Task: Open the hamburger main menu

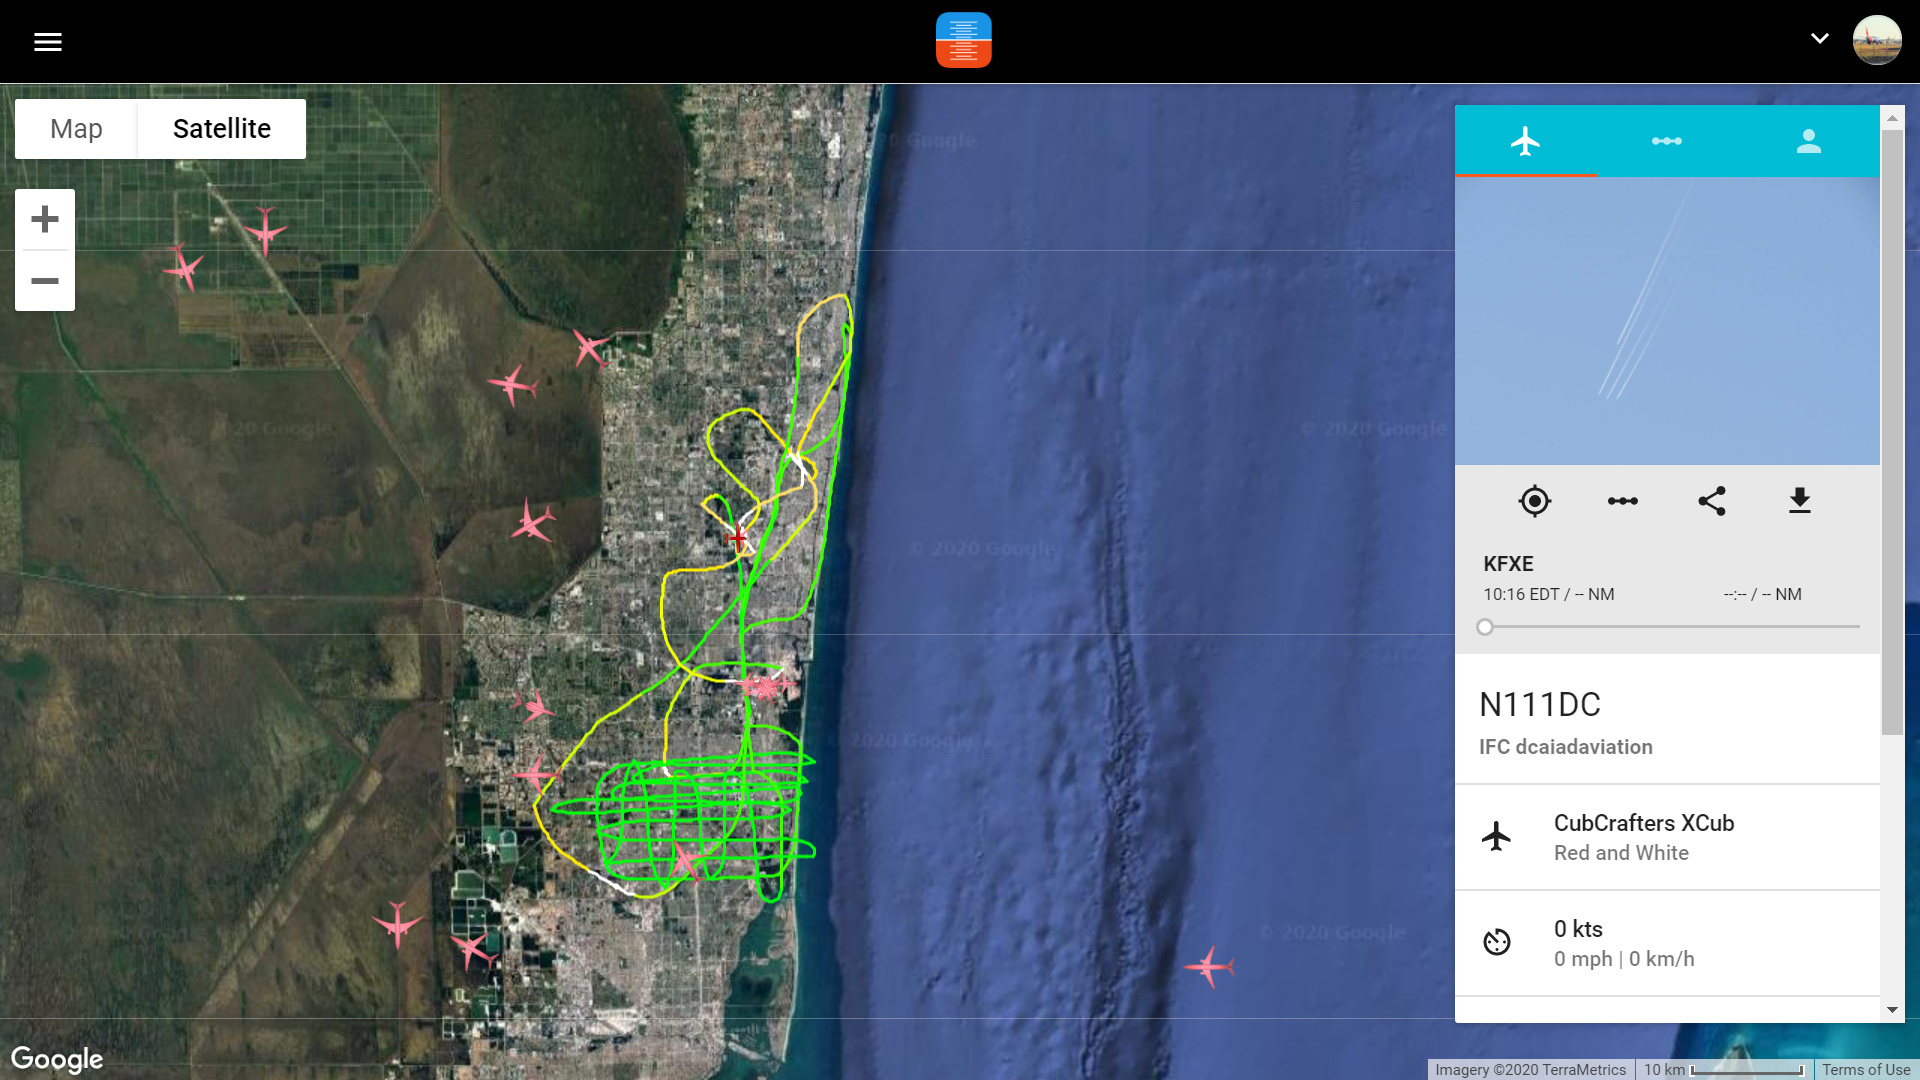Action: pyautogui.click(x=47, y=42)
